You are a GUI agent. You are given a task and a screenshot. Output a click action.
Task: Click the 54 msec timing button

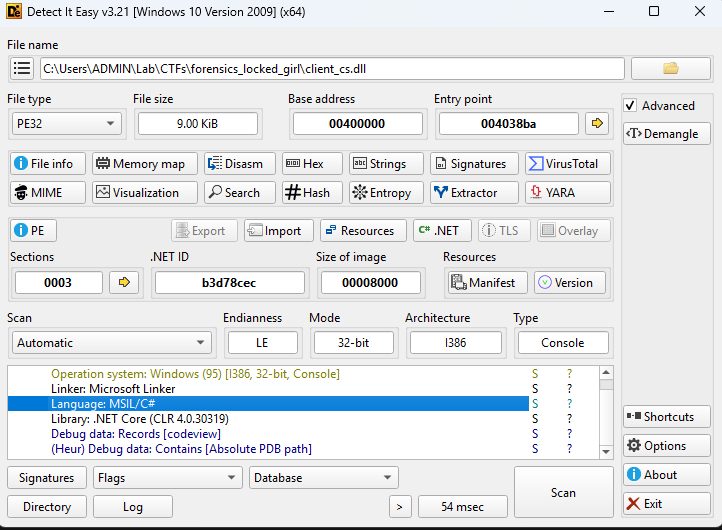(x=463, y=507)
